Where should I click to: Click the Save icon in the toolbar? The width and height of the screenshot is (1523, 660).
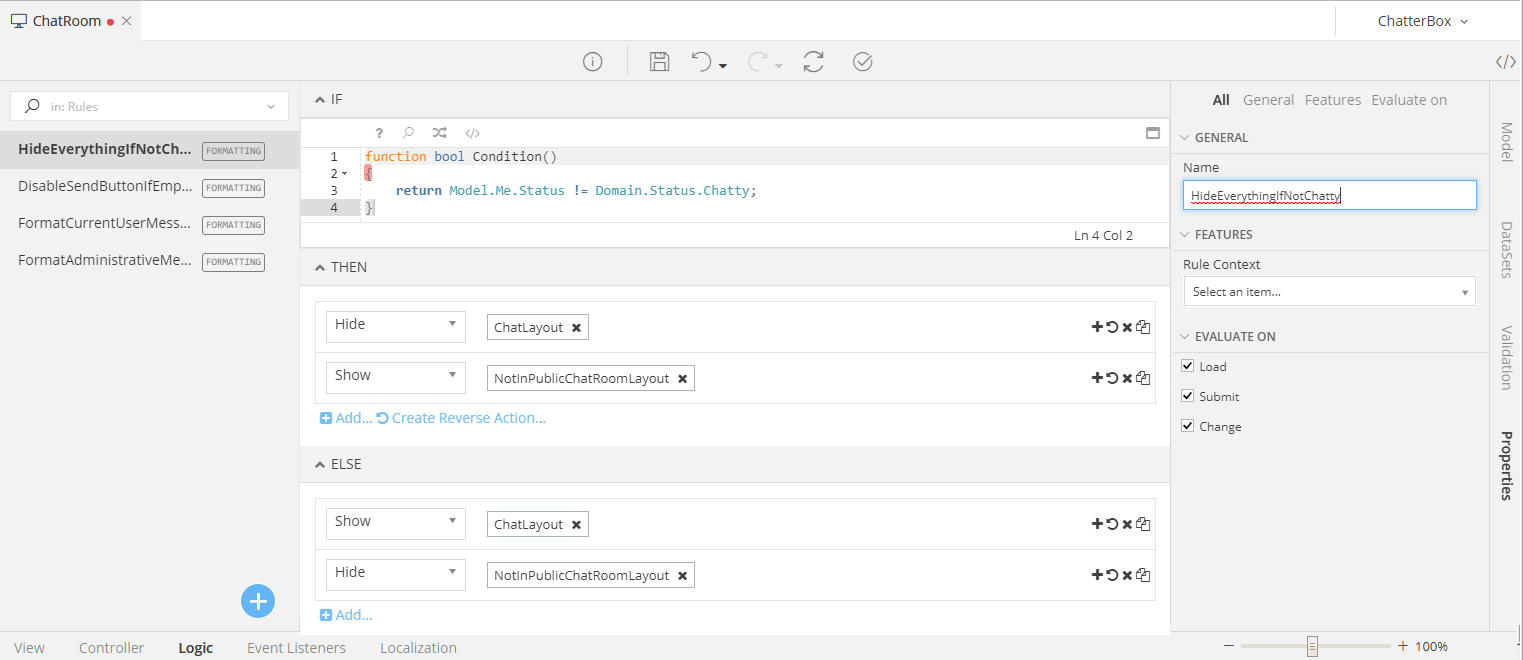point(659,62)
